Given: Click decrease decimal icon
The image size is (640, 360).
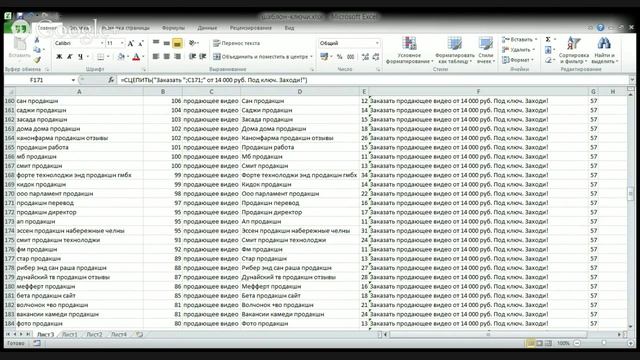Looking at the screenshot, I should 376,57.
